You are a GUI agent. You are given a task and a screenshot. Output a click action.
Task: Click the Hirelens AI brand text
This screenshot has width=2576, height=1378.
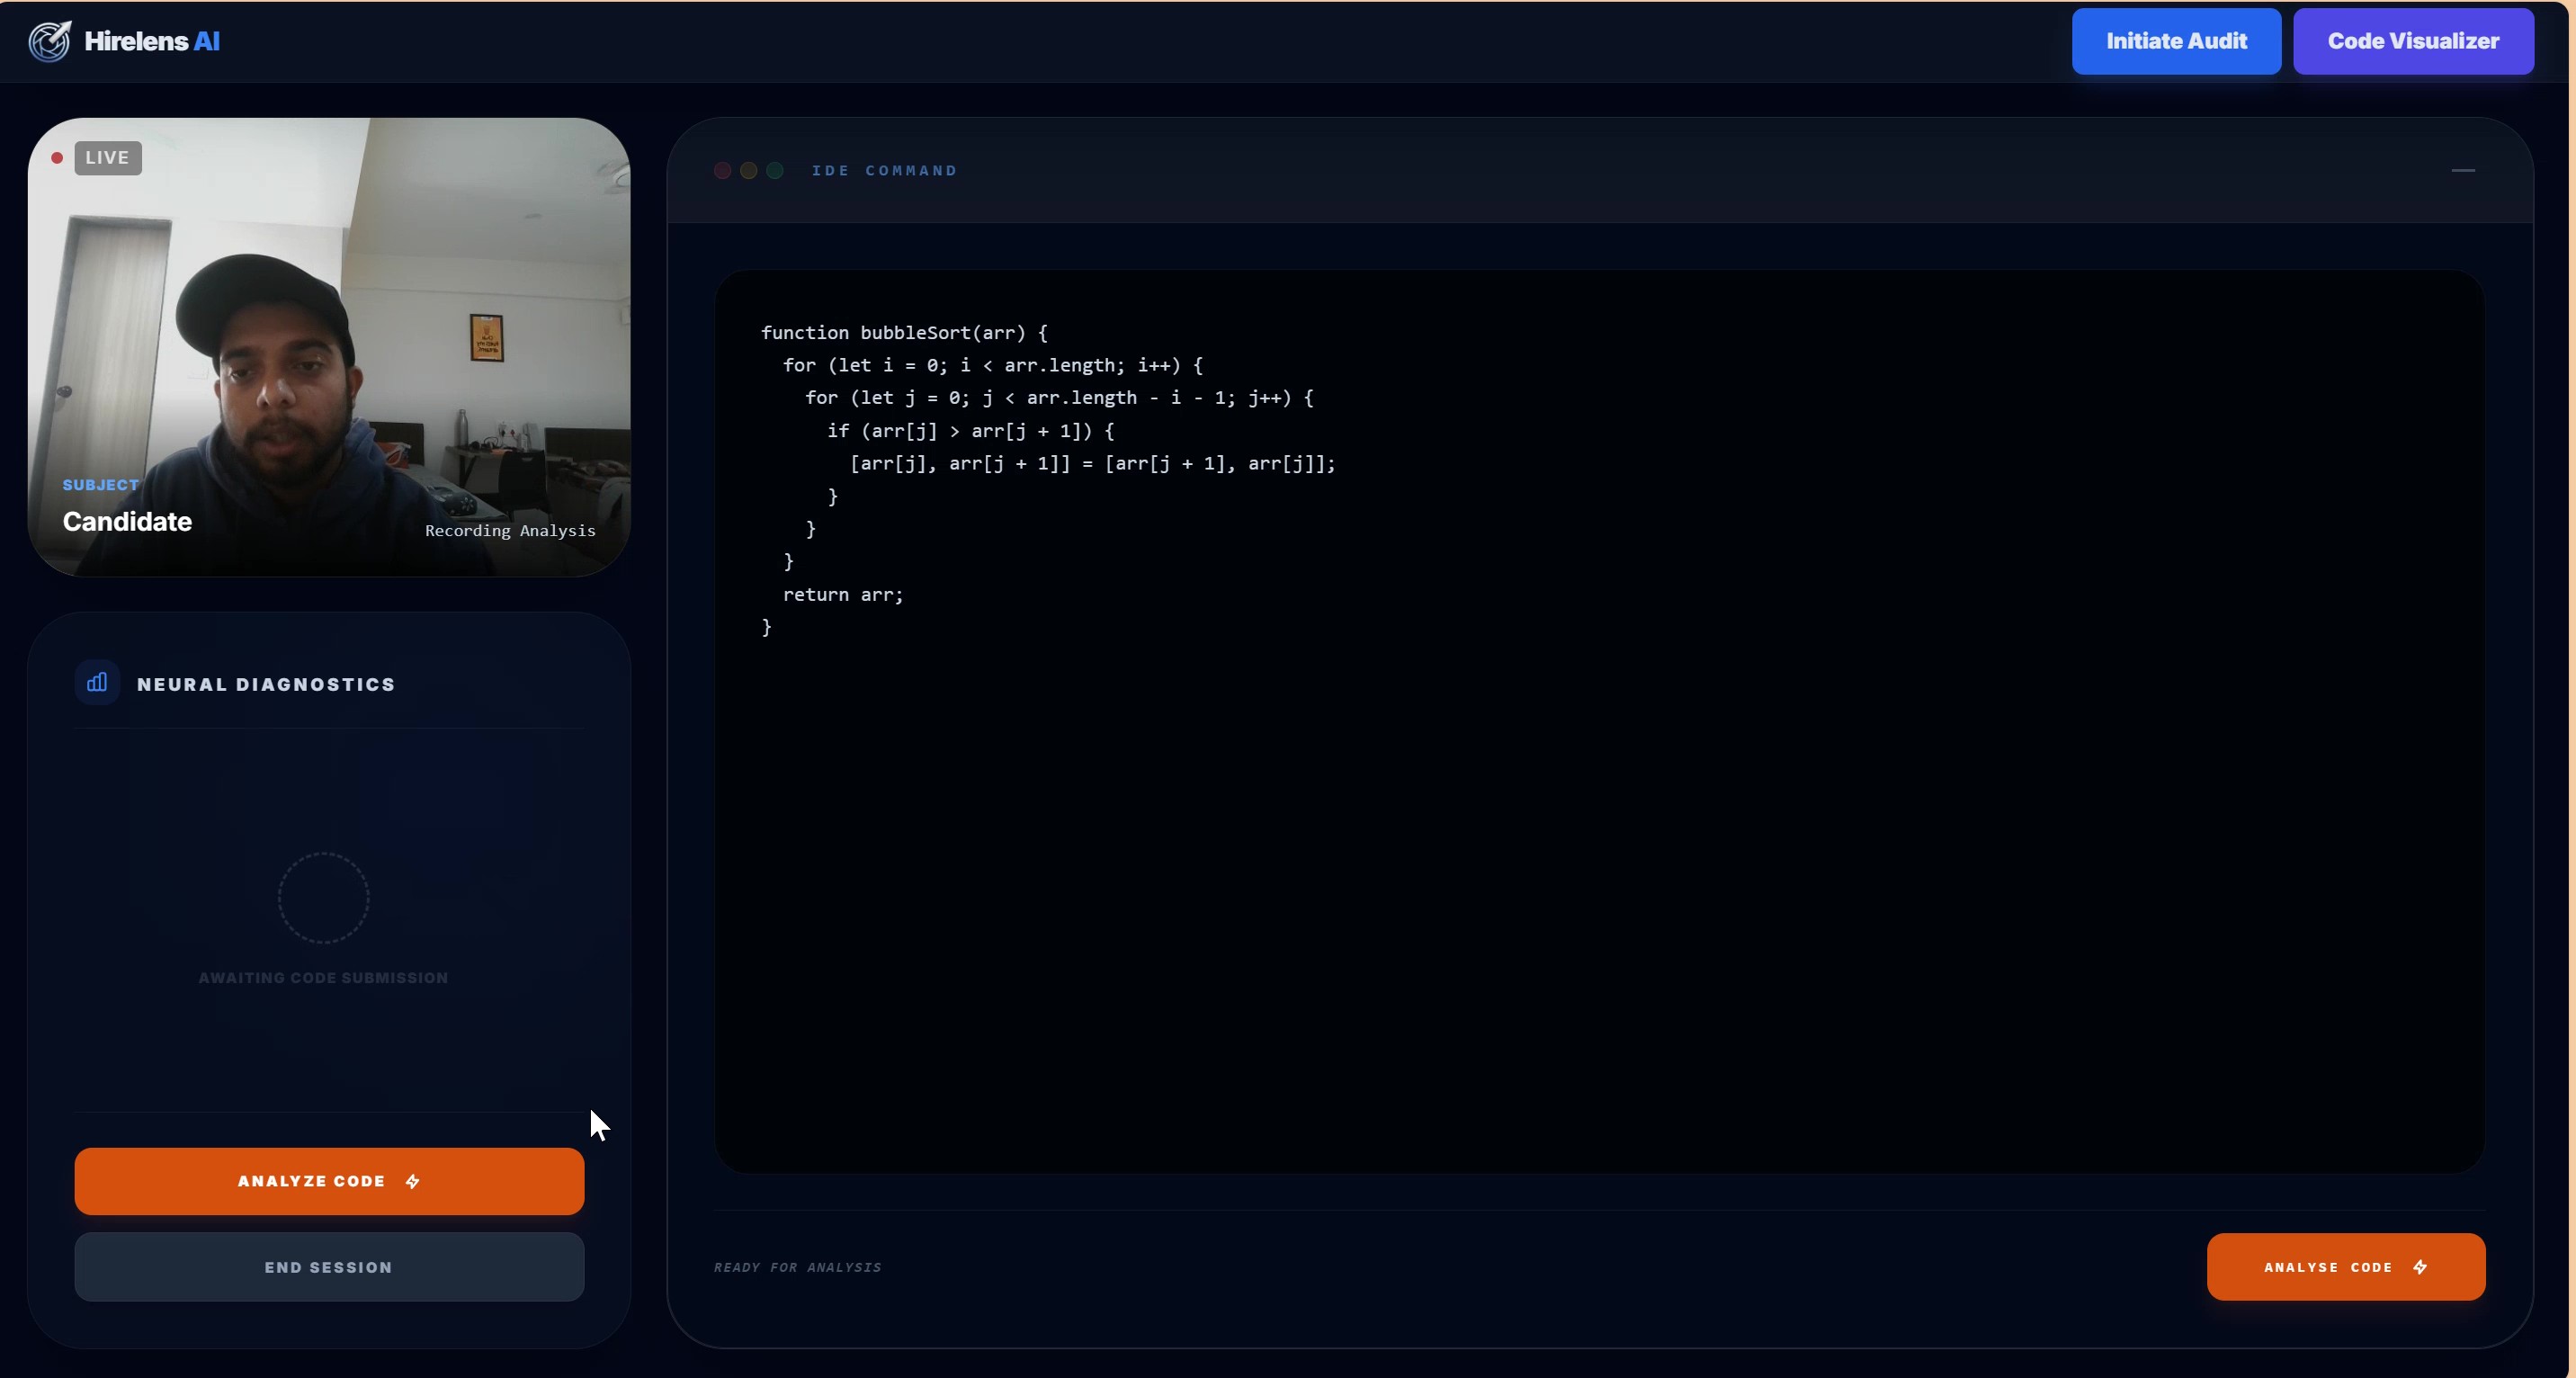click(x=152, y=41)
